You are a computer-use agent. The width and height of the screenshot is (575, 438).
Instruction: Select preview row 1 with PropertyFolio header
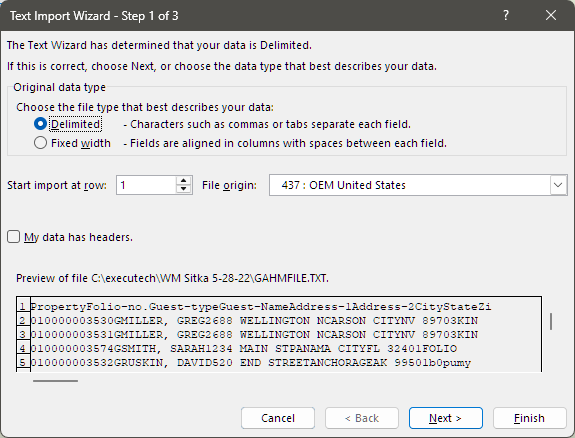tap(260, 307)
